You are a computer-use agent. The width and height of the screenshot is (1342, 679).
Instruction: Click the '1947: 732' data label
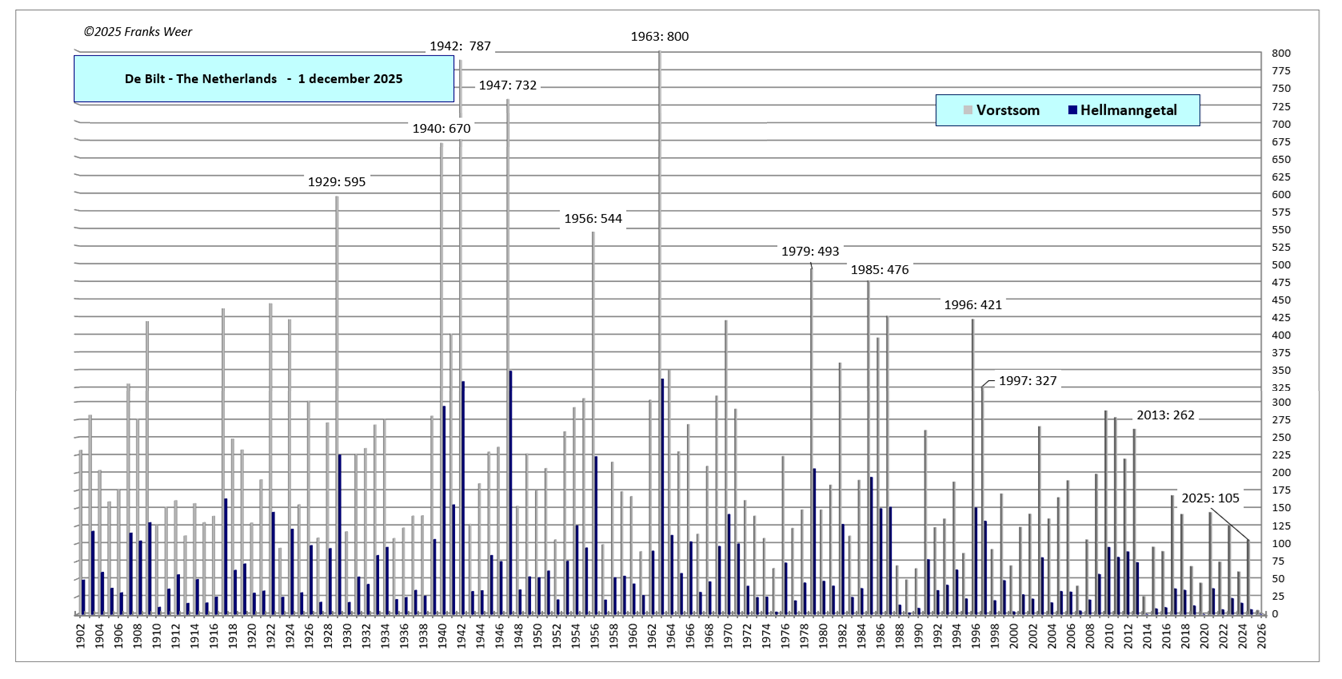coord(507,86)
